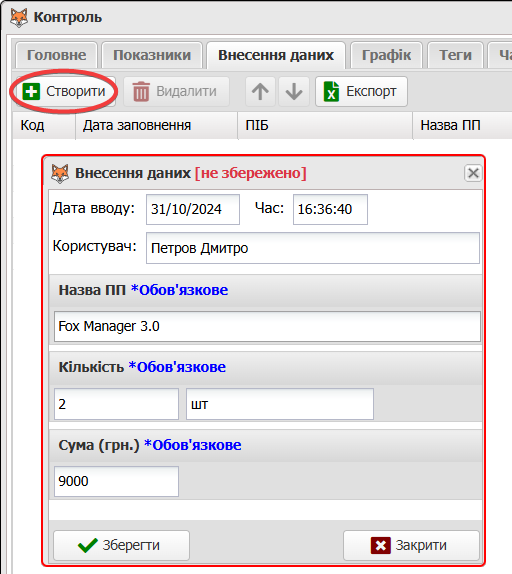Click the Кількість unit field showing шт

(280, 404)
